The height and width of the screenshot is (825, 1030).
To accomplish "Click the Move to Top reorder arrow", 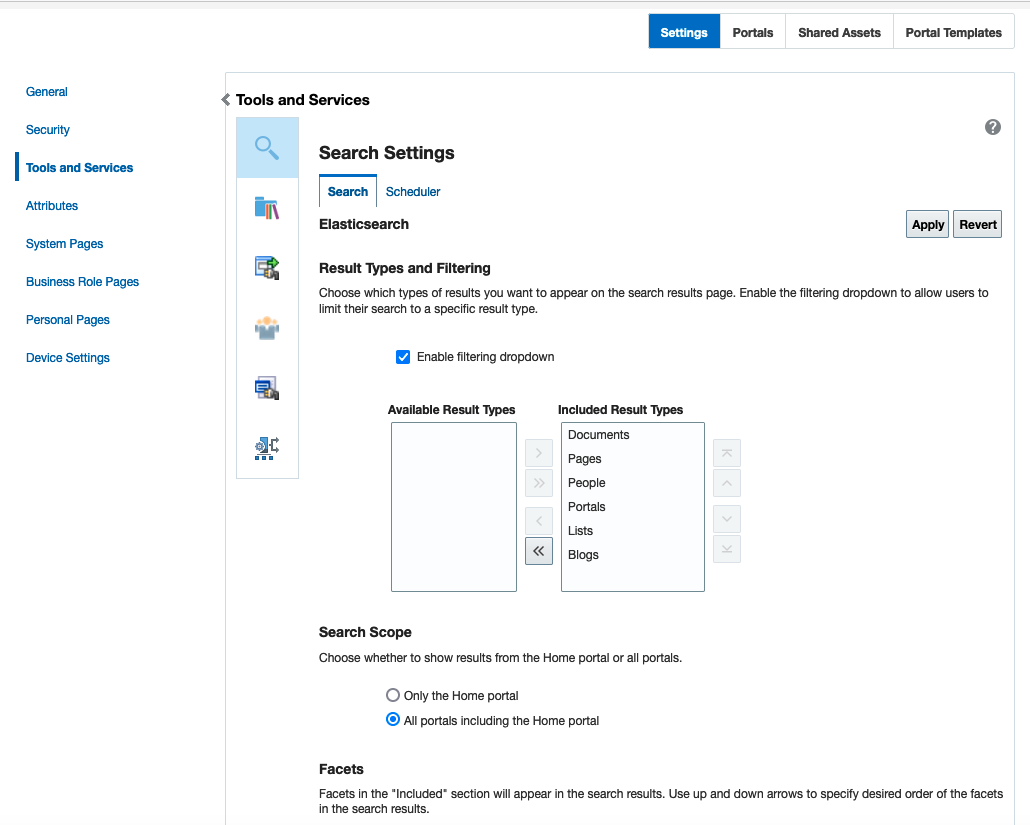I will pos(727,453).
